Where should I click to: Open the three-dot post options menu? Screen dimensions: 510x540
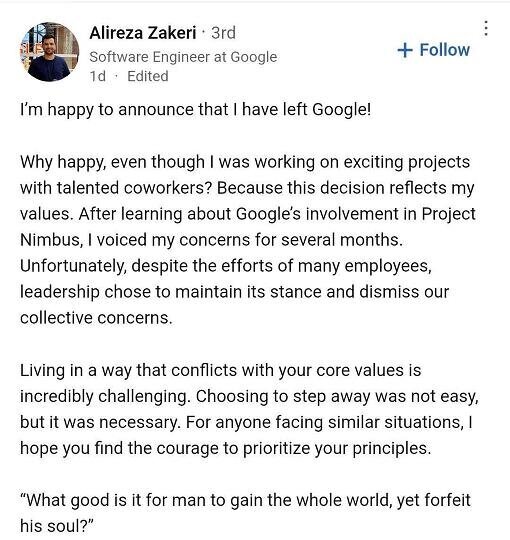pyautogui.click(x=486, y=28)
